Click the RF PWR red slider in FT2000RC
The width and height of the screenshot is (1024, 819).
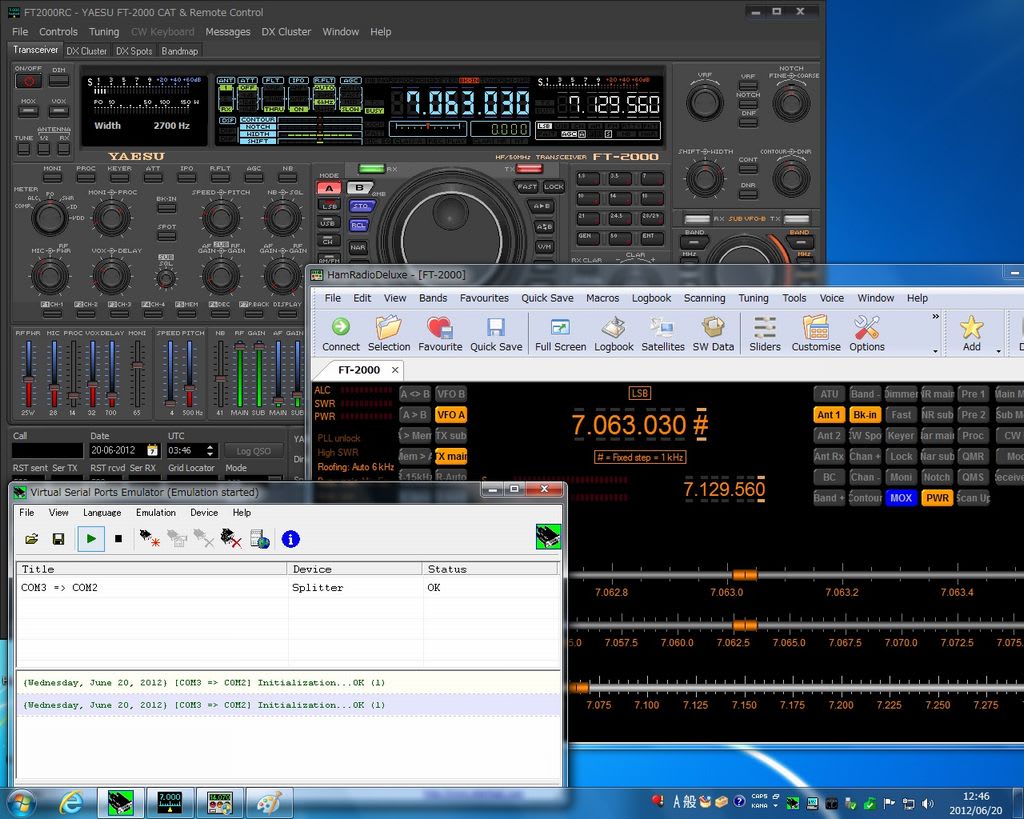click(x=28, y=374)
